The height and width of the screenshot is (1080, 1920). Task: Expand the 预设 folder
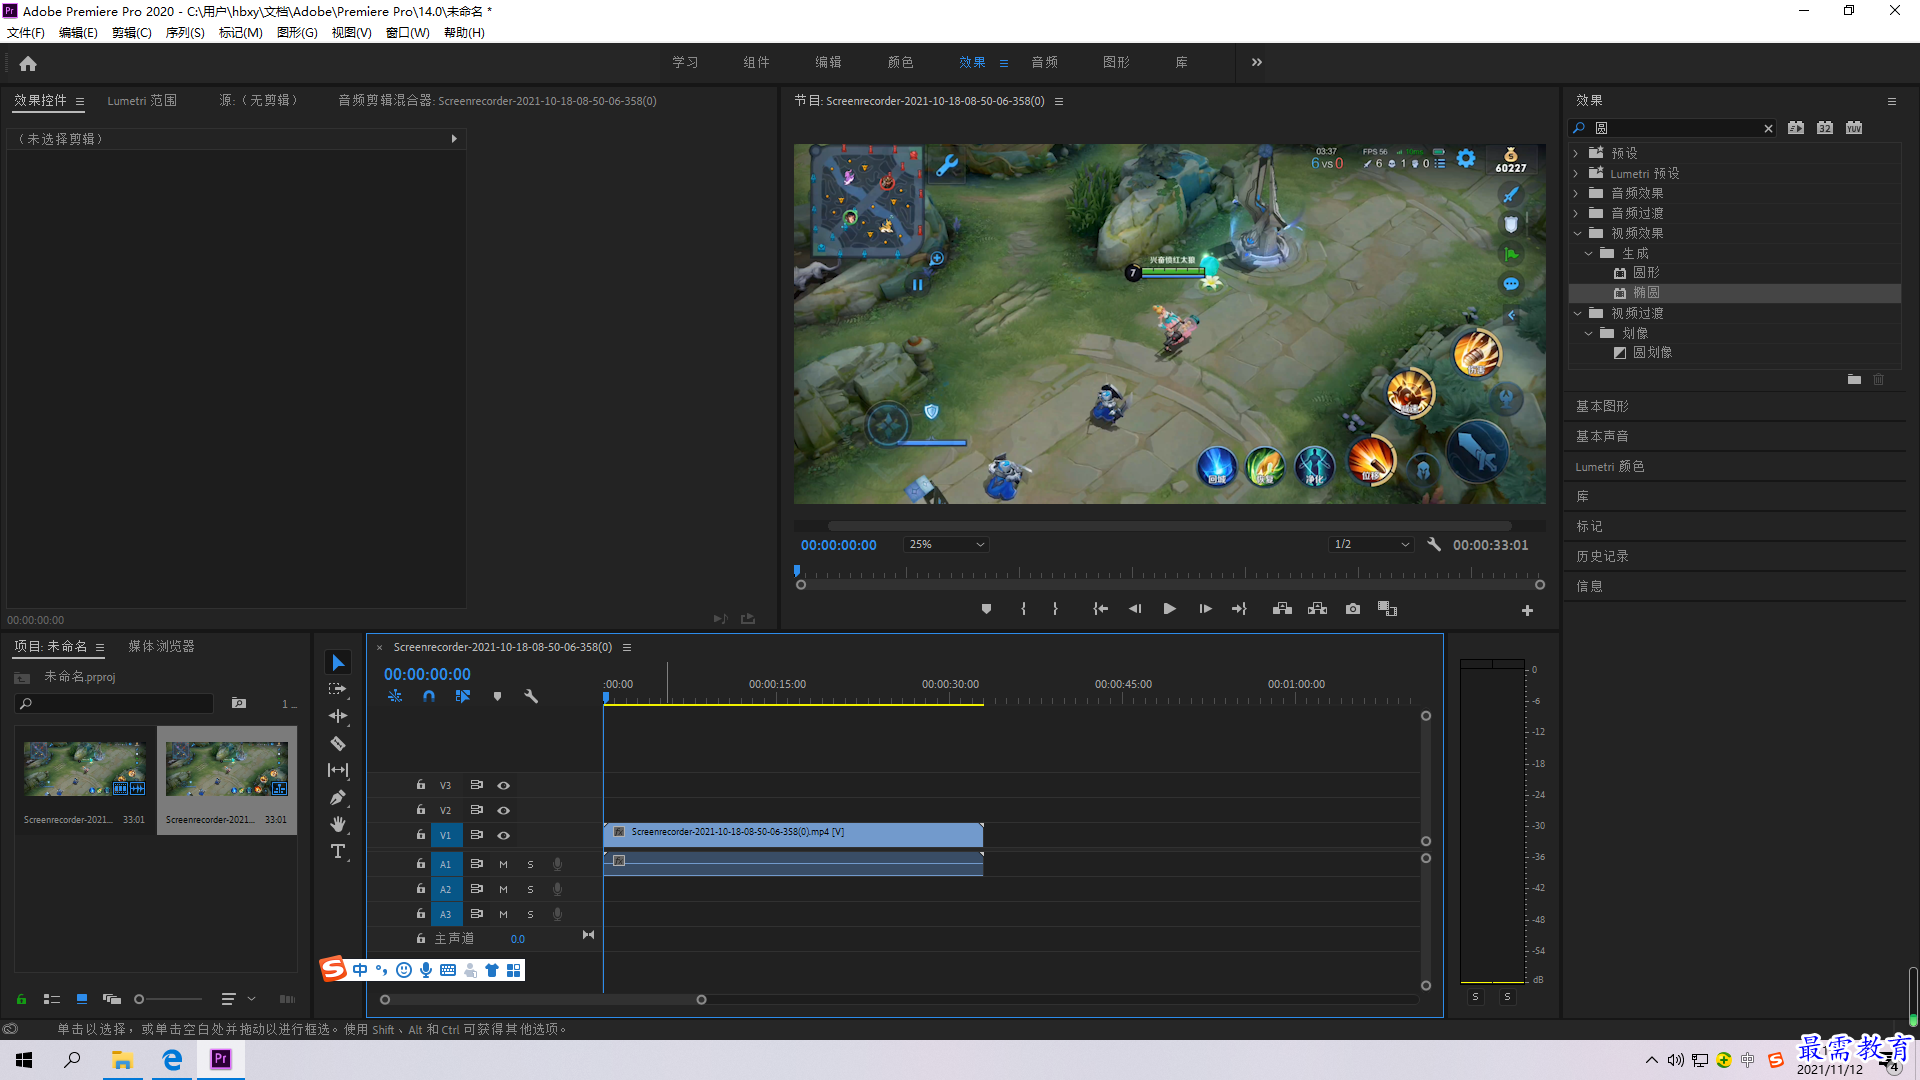click(1576, 153)
